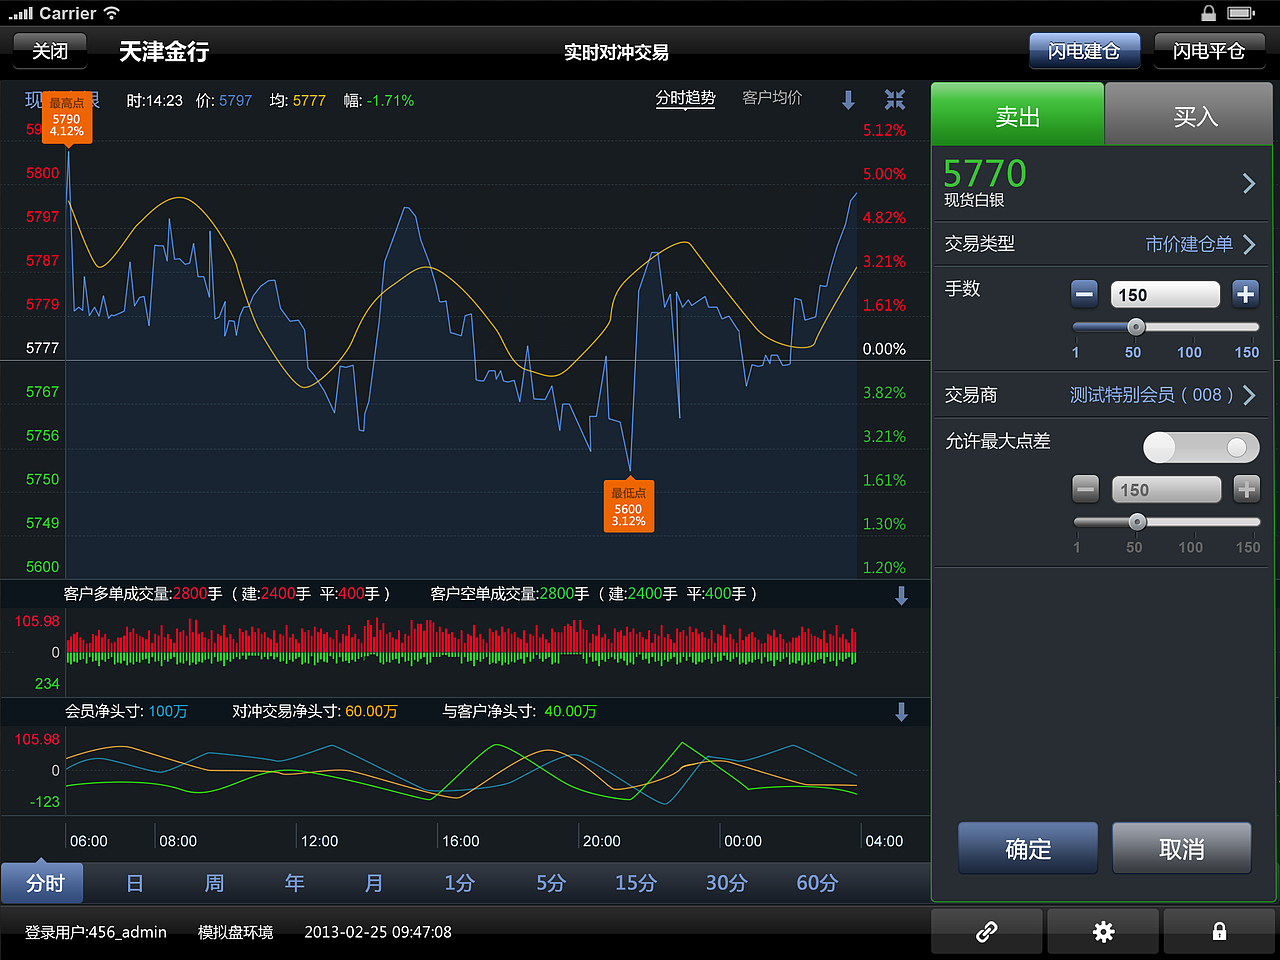The height and width of the screenshot is (960, 1280).
Task: Select 客户均价 chart view
Action: pyautogui.click(x=772, y=98)
